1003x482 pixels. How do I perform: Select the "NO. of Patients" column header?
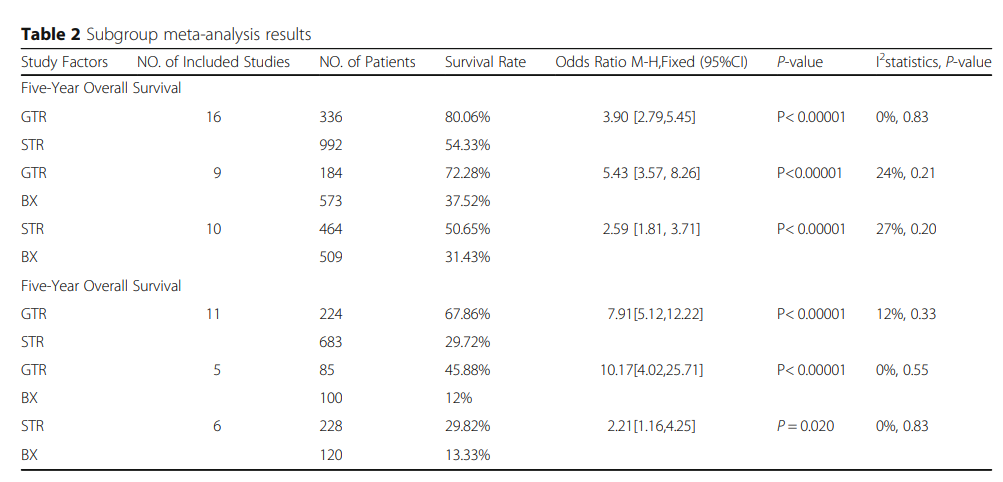367,62
